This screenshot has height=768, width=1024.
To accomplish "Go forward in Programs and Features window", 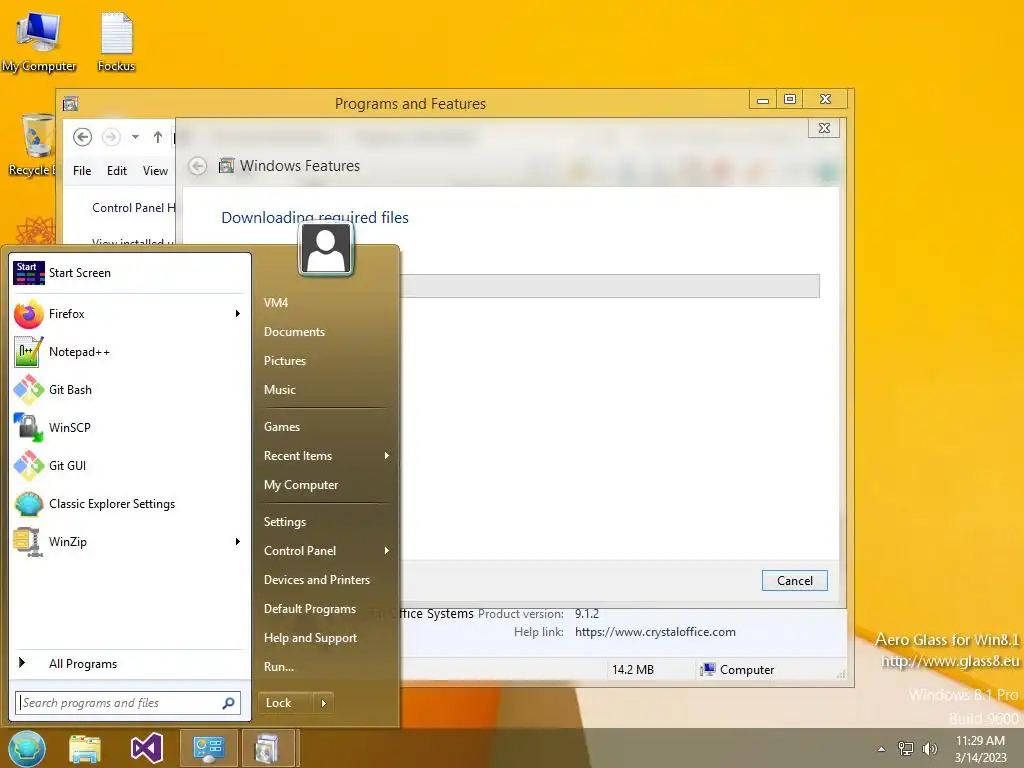I will (x=112, y=137).
